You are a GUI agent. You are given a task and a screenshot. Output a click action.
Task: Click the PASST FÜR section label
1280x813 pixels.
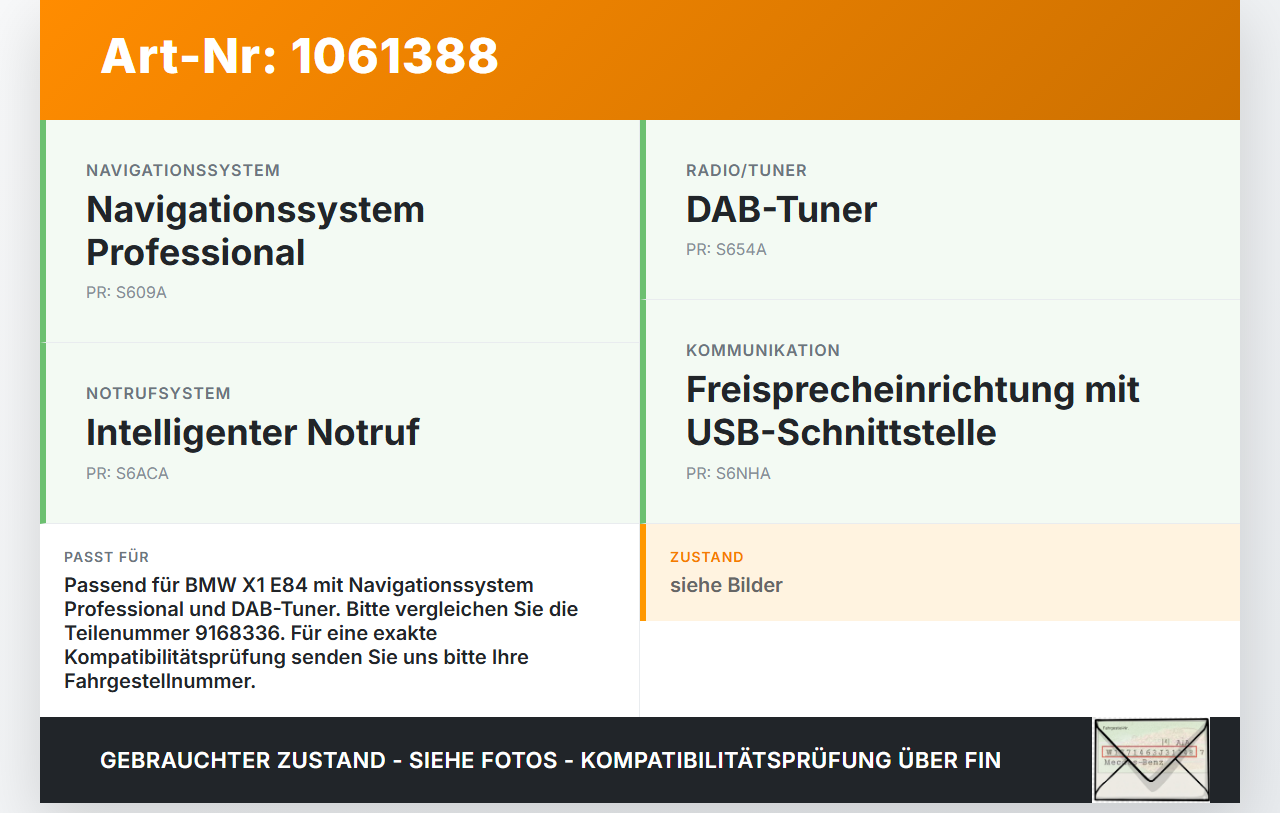[106, 557]
